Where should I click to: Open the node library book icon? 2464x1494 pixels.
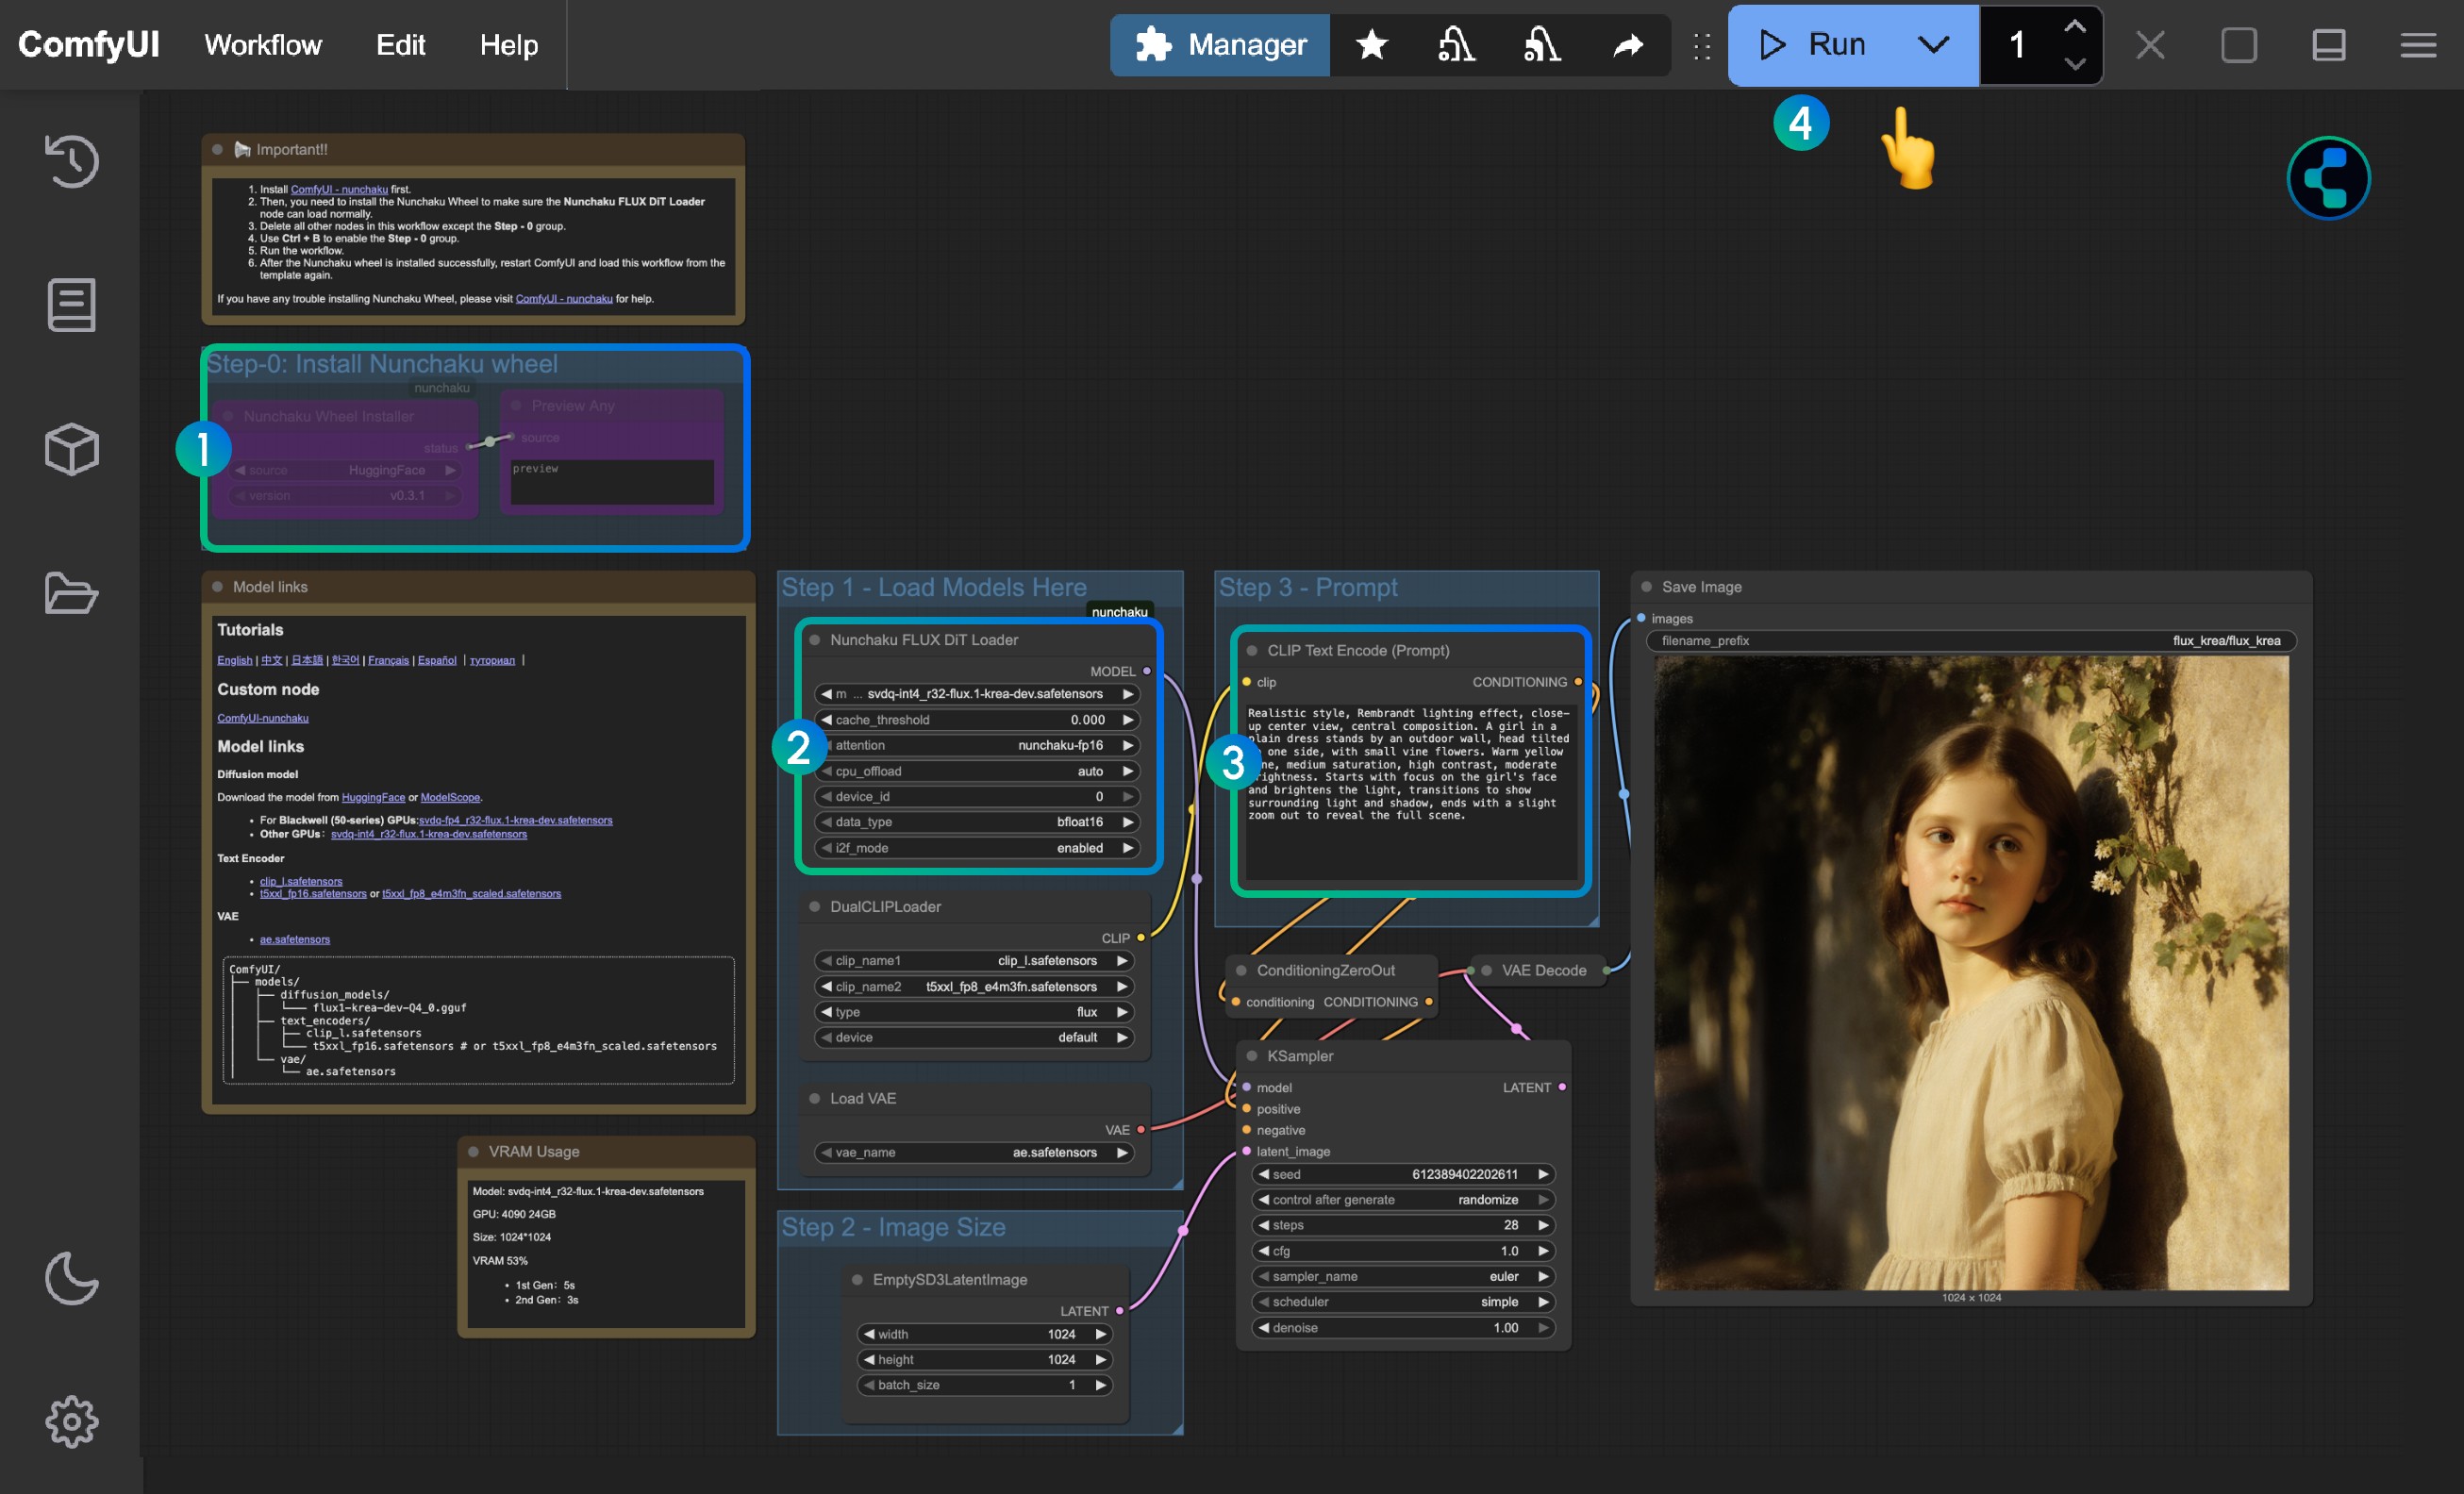[x=70, y=304]
